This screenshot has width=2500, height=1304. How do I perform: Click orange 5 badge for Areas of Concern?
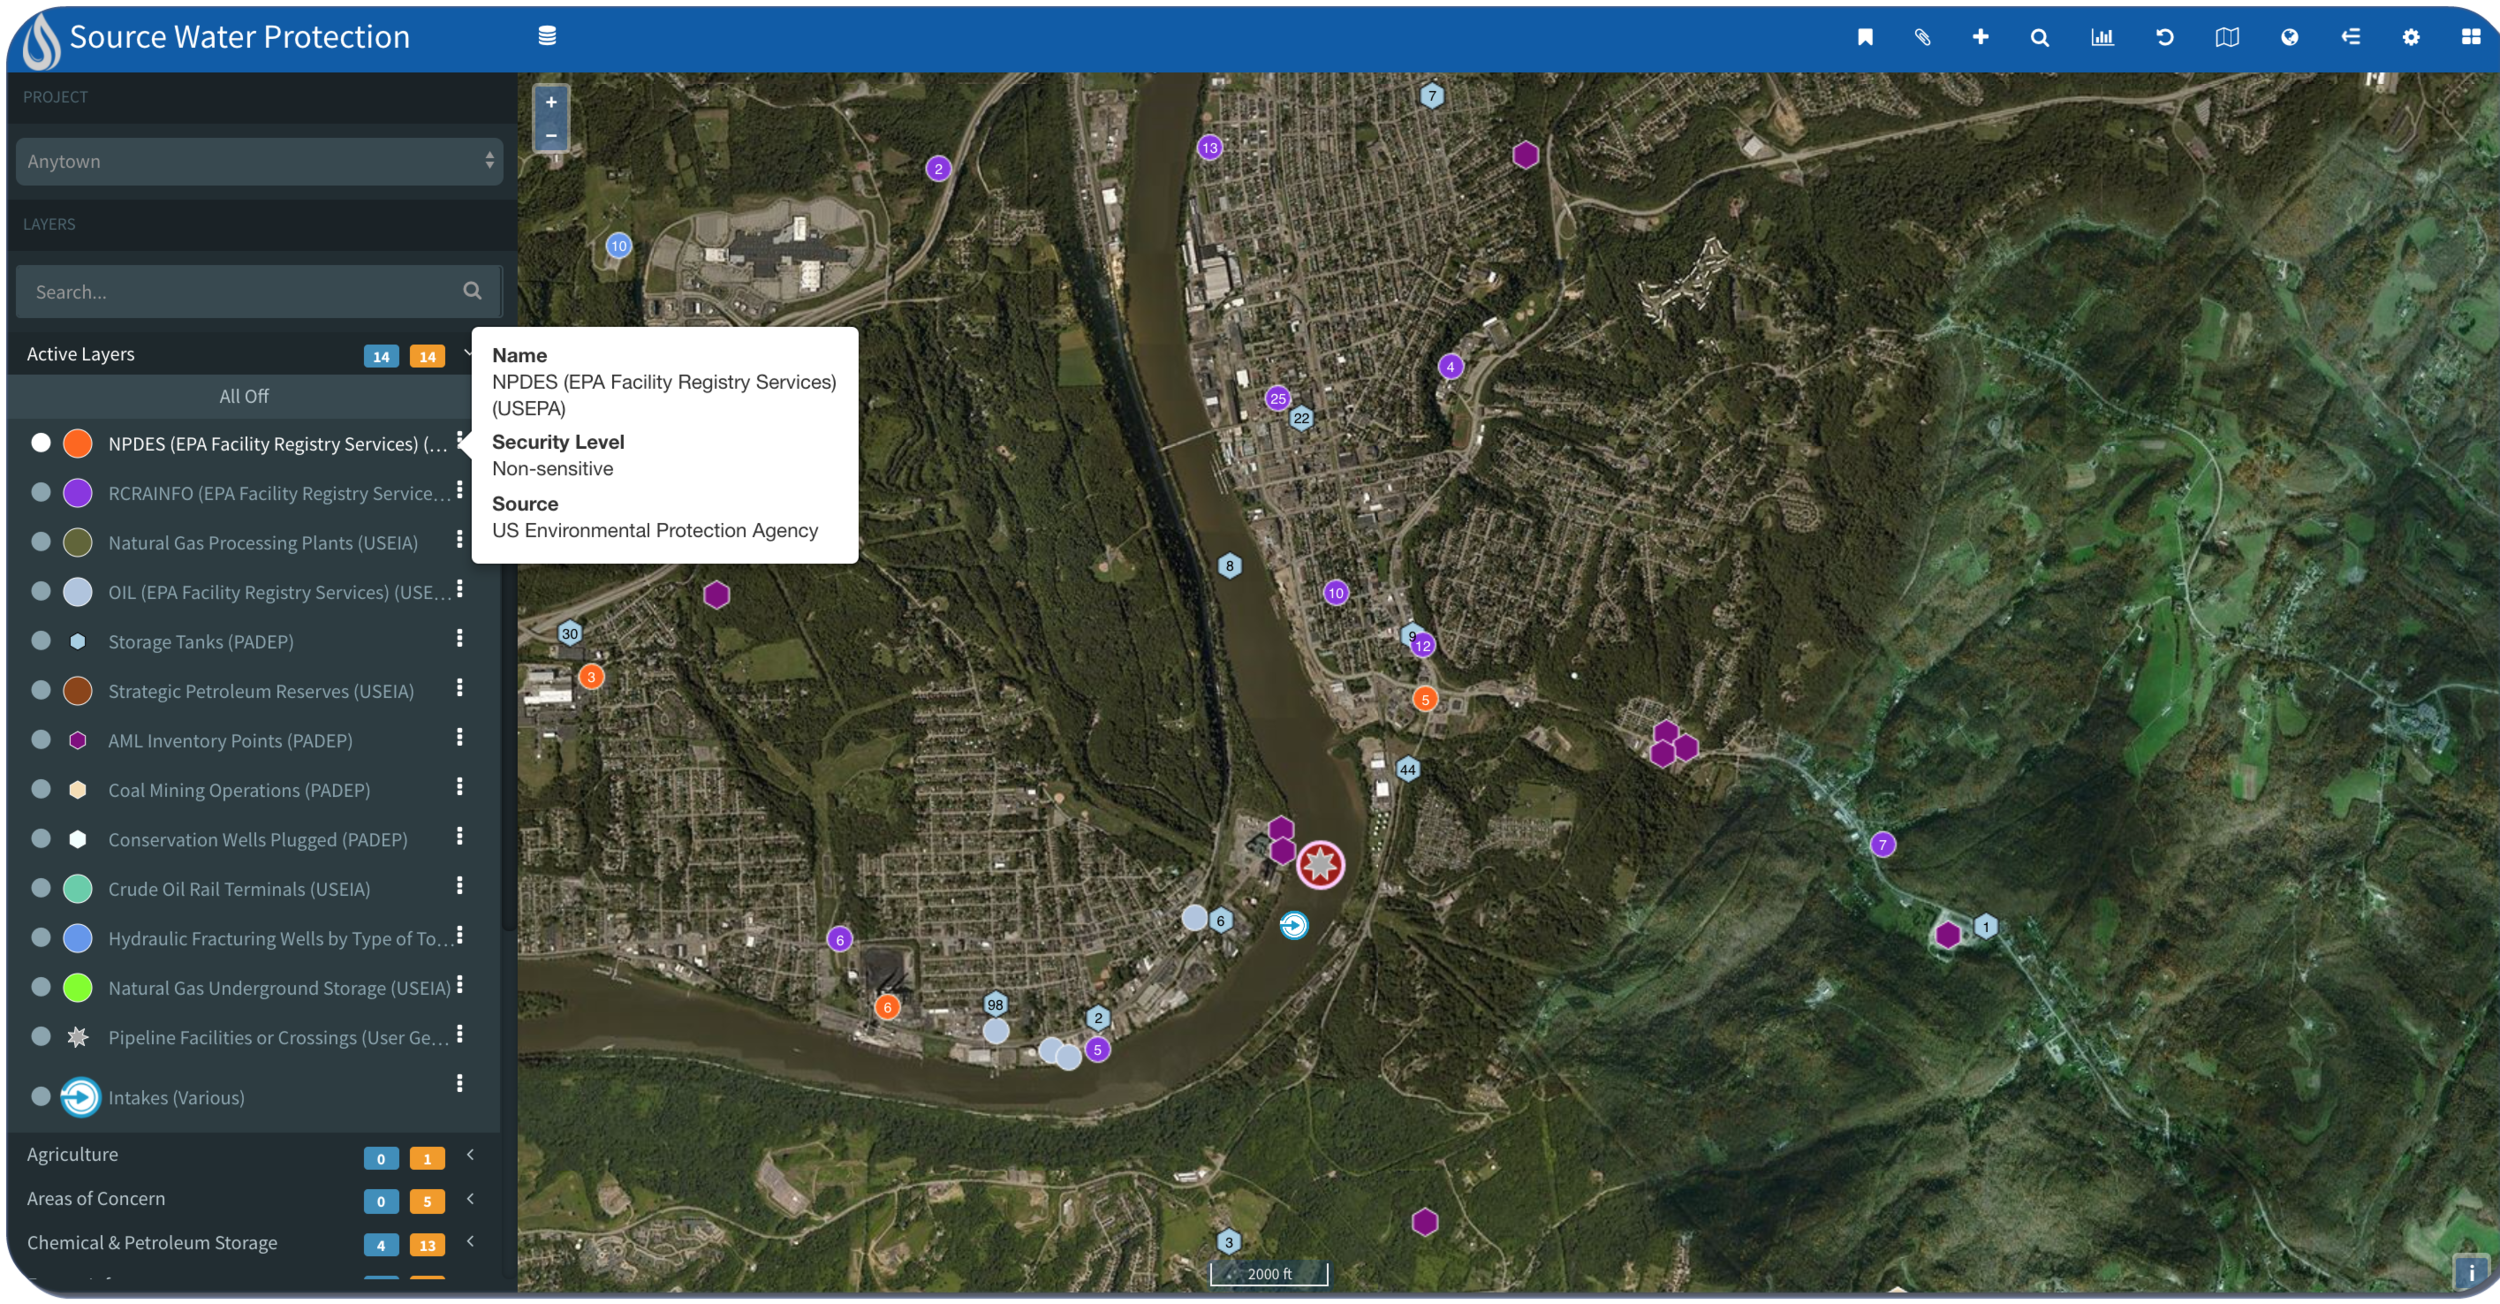pos(427,1201)
